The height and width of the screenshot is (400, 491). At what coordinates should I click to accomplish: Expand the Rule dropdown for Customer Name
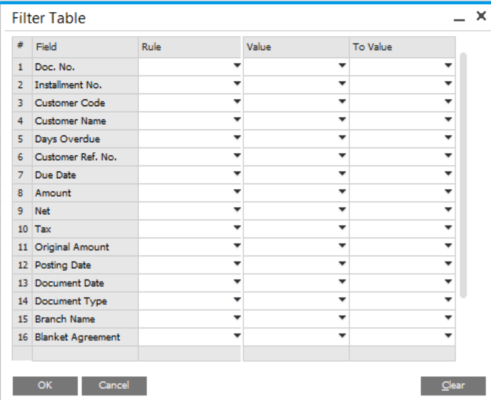[x=237, y=119]
